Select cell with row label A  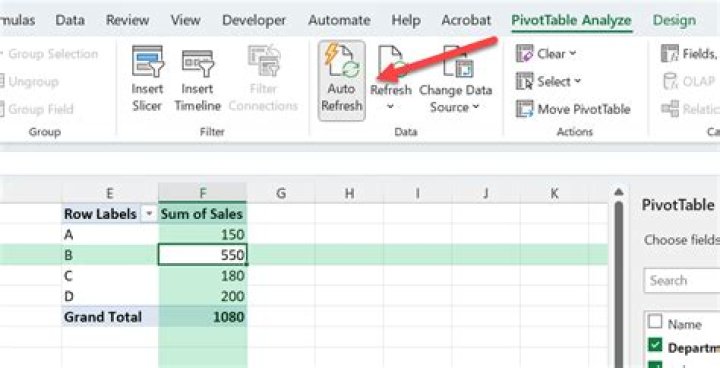[110, 235]
